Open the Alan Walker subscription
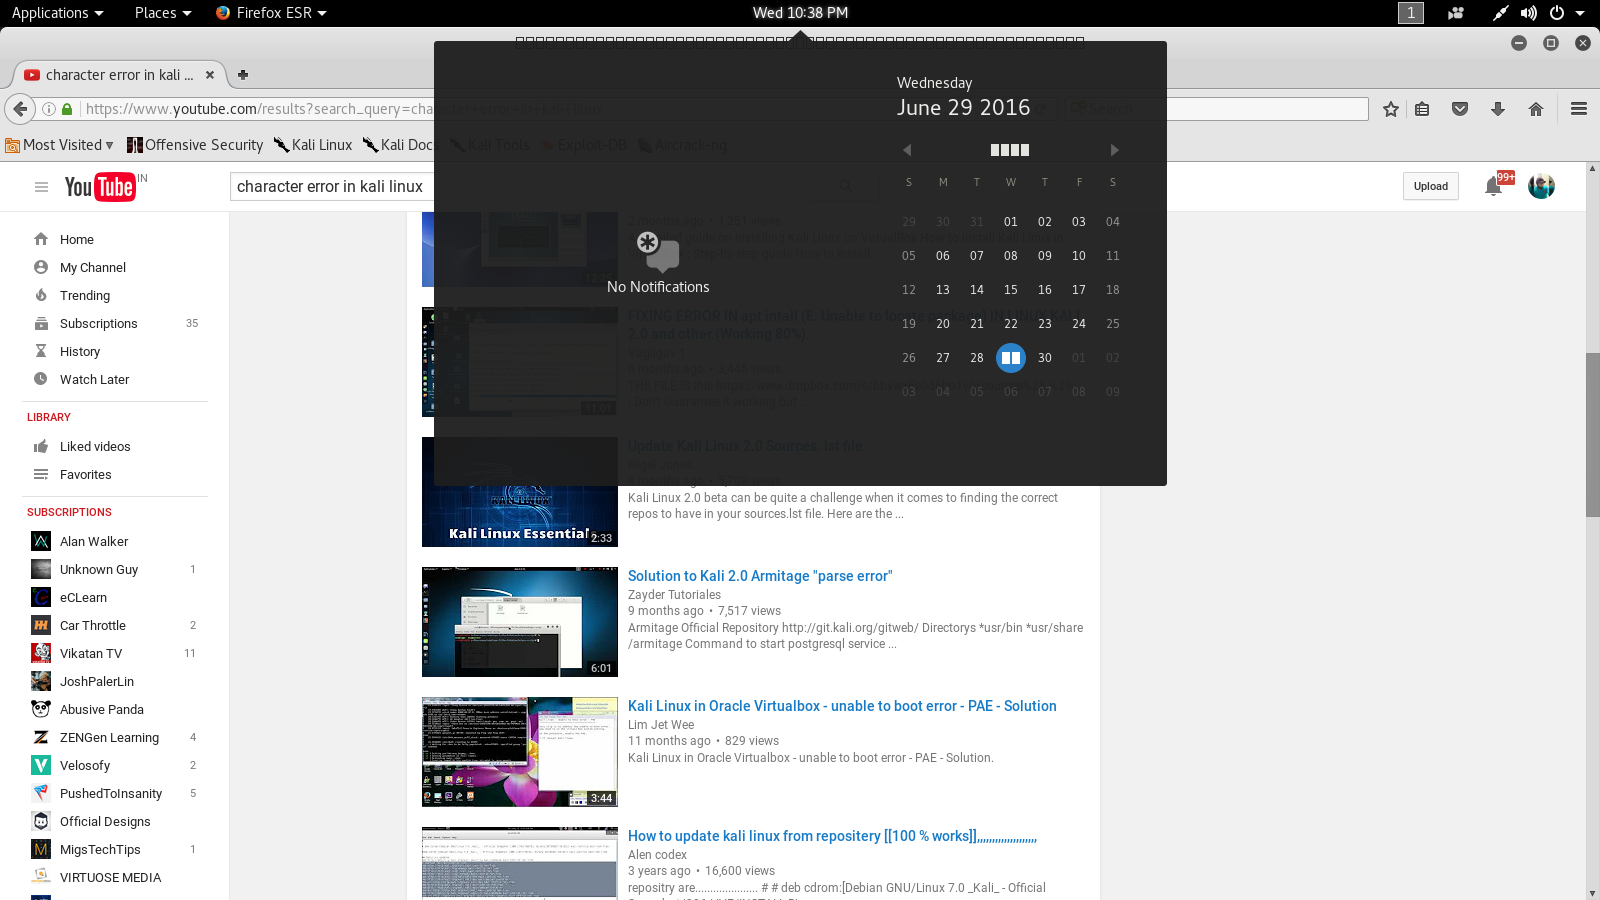Viewport: 1600px width, 900px height. tap(94, 541)
